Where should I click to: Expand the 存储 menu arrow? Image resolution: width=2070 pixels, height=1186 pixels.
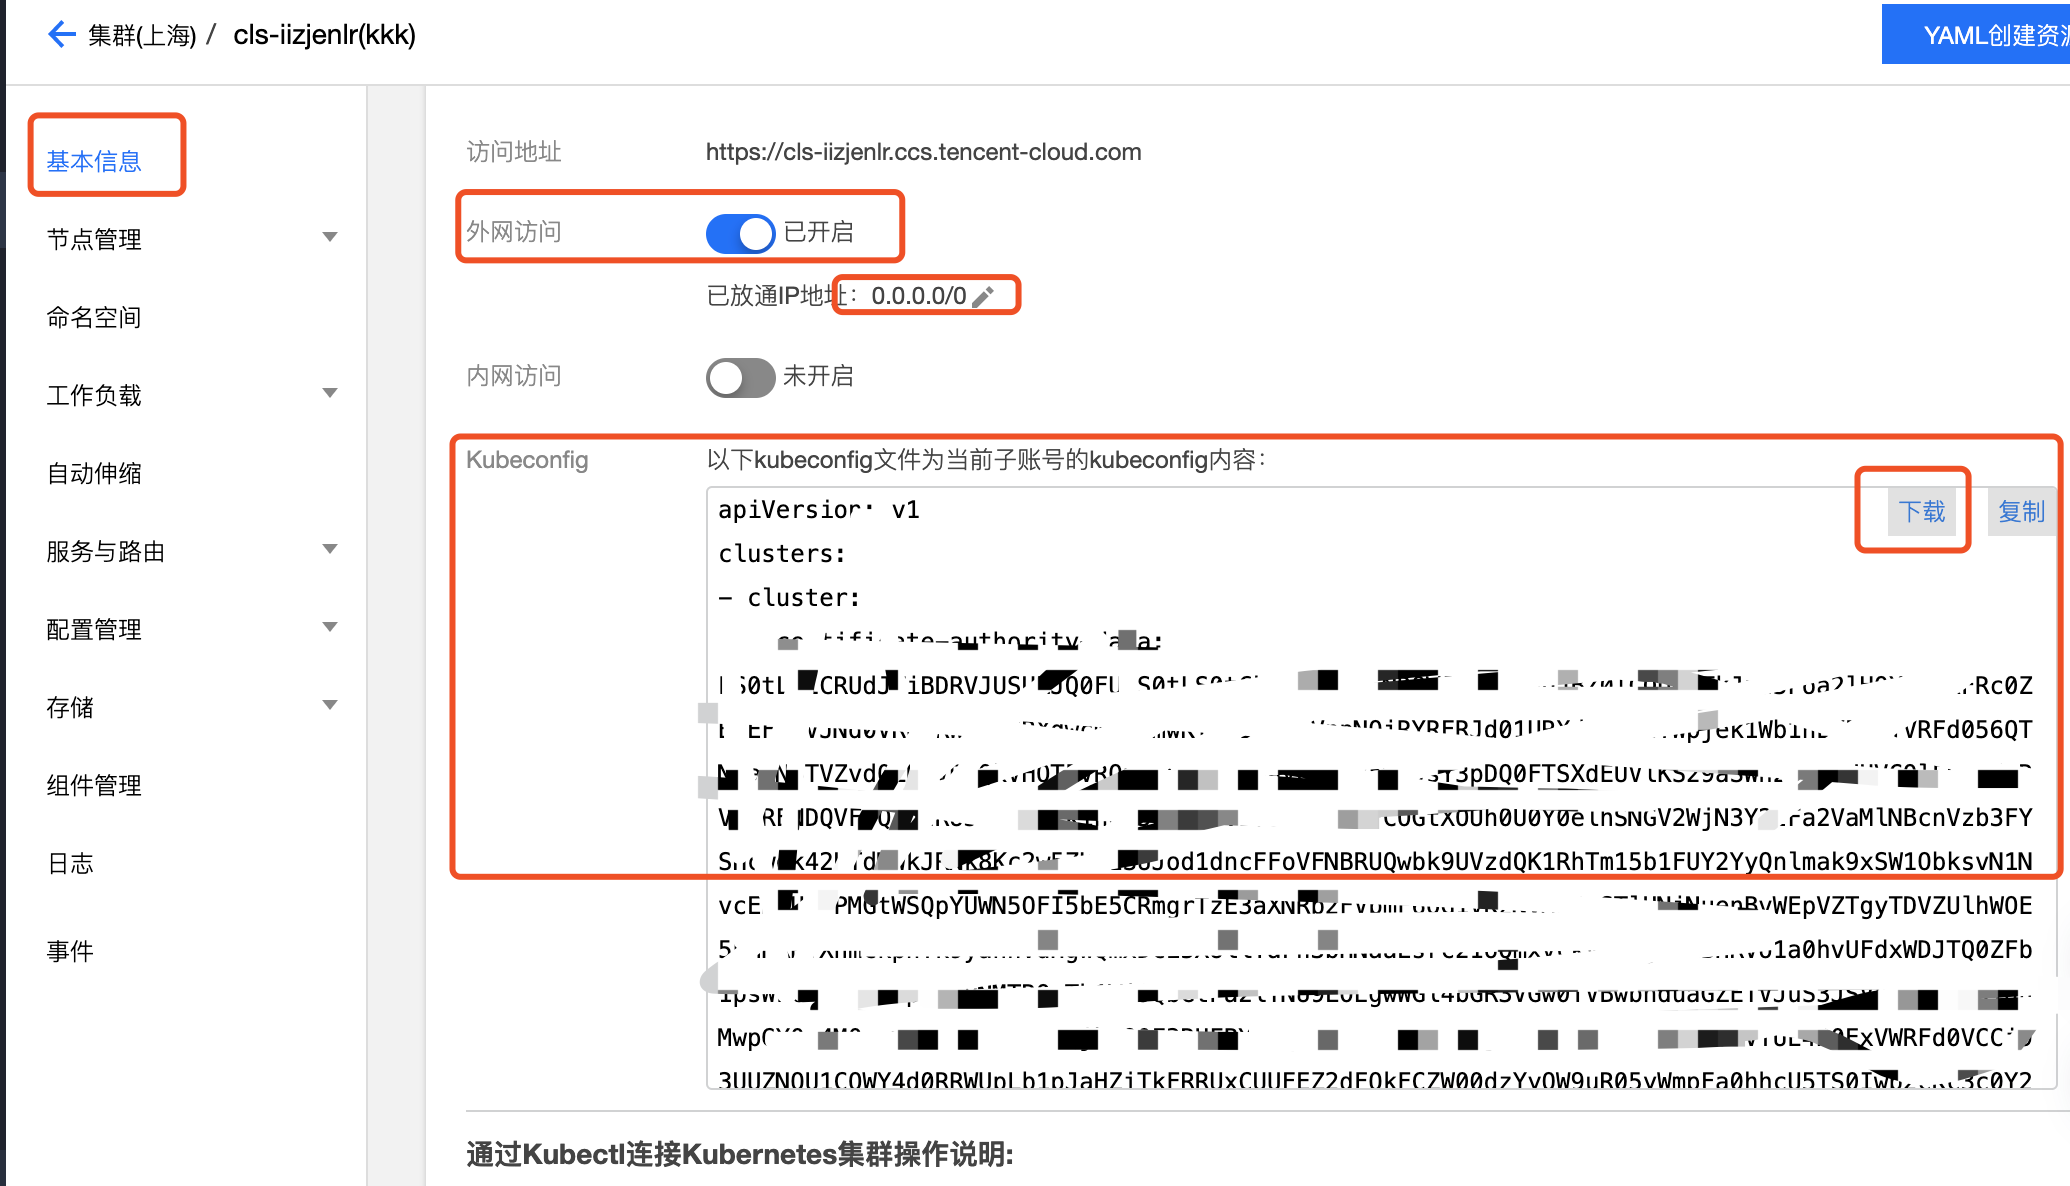click(330, 705)
